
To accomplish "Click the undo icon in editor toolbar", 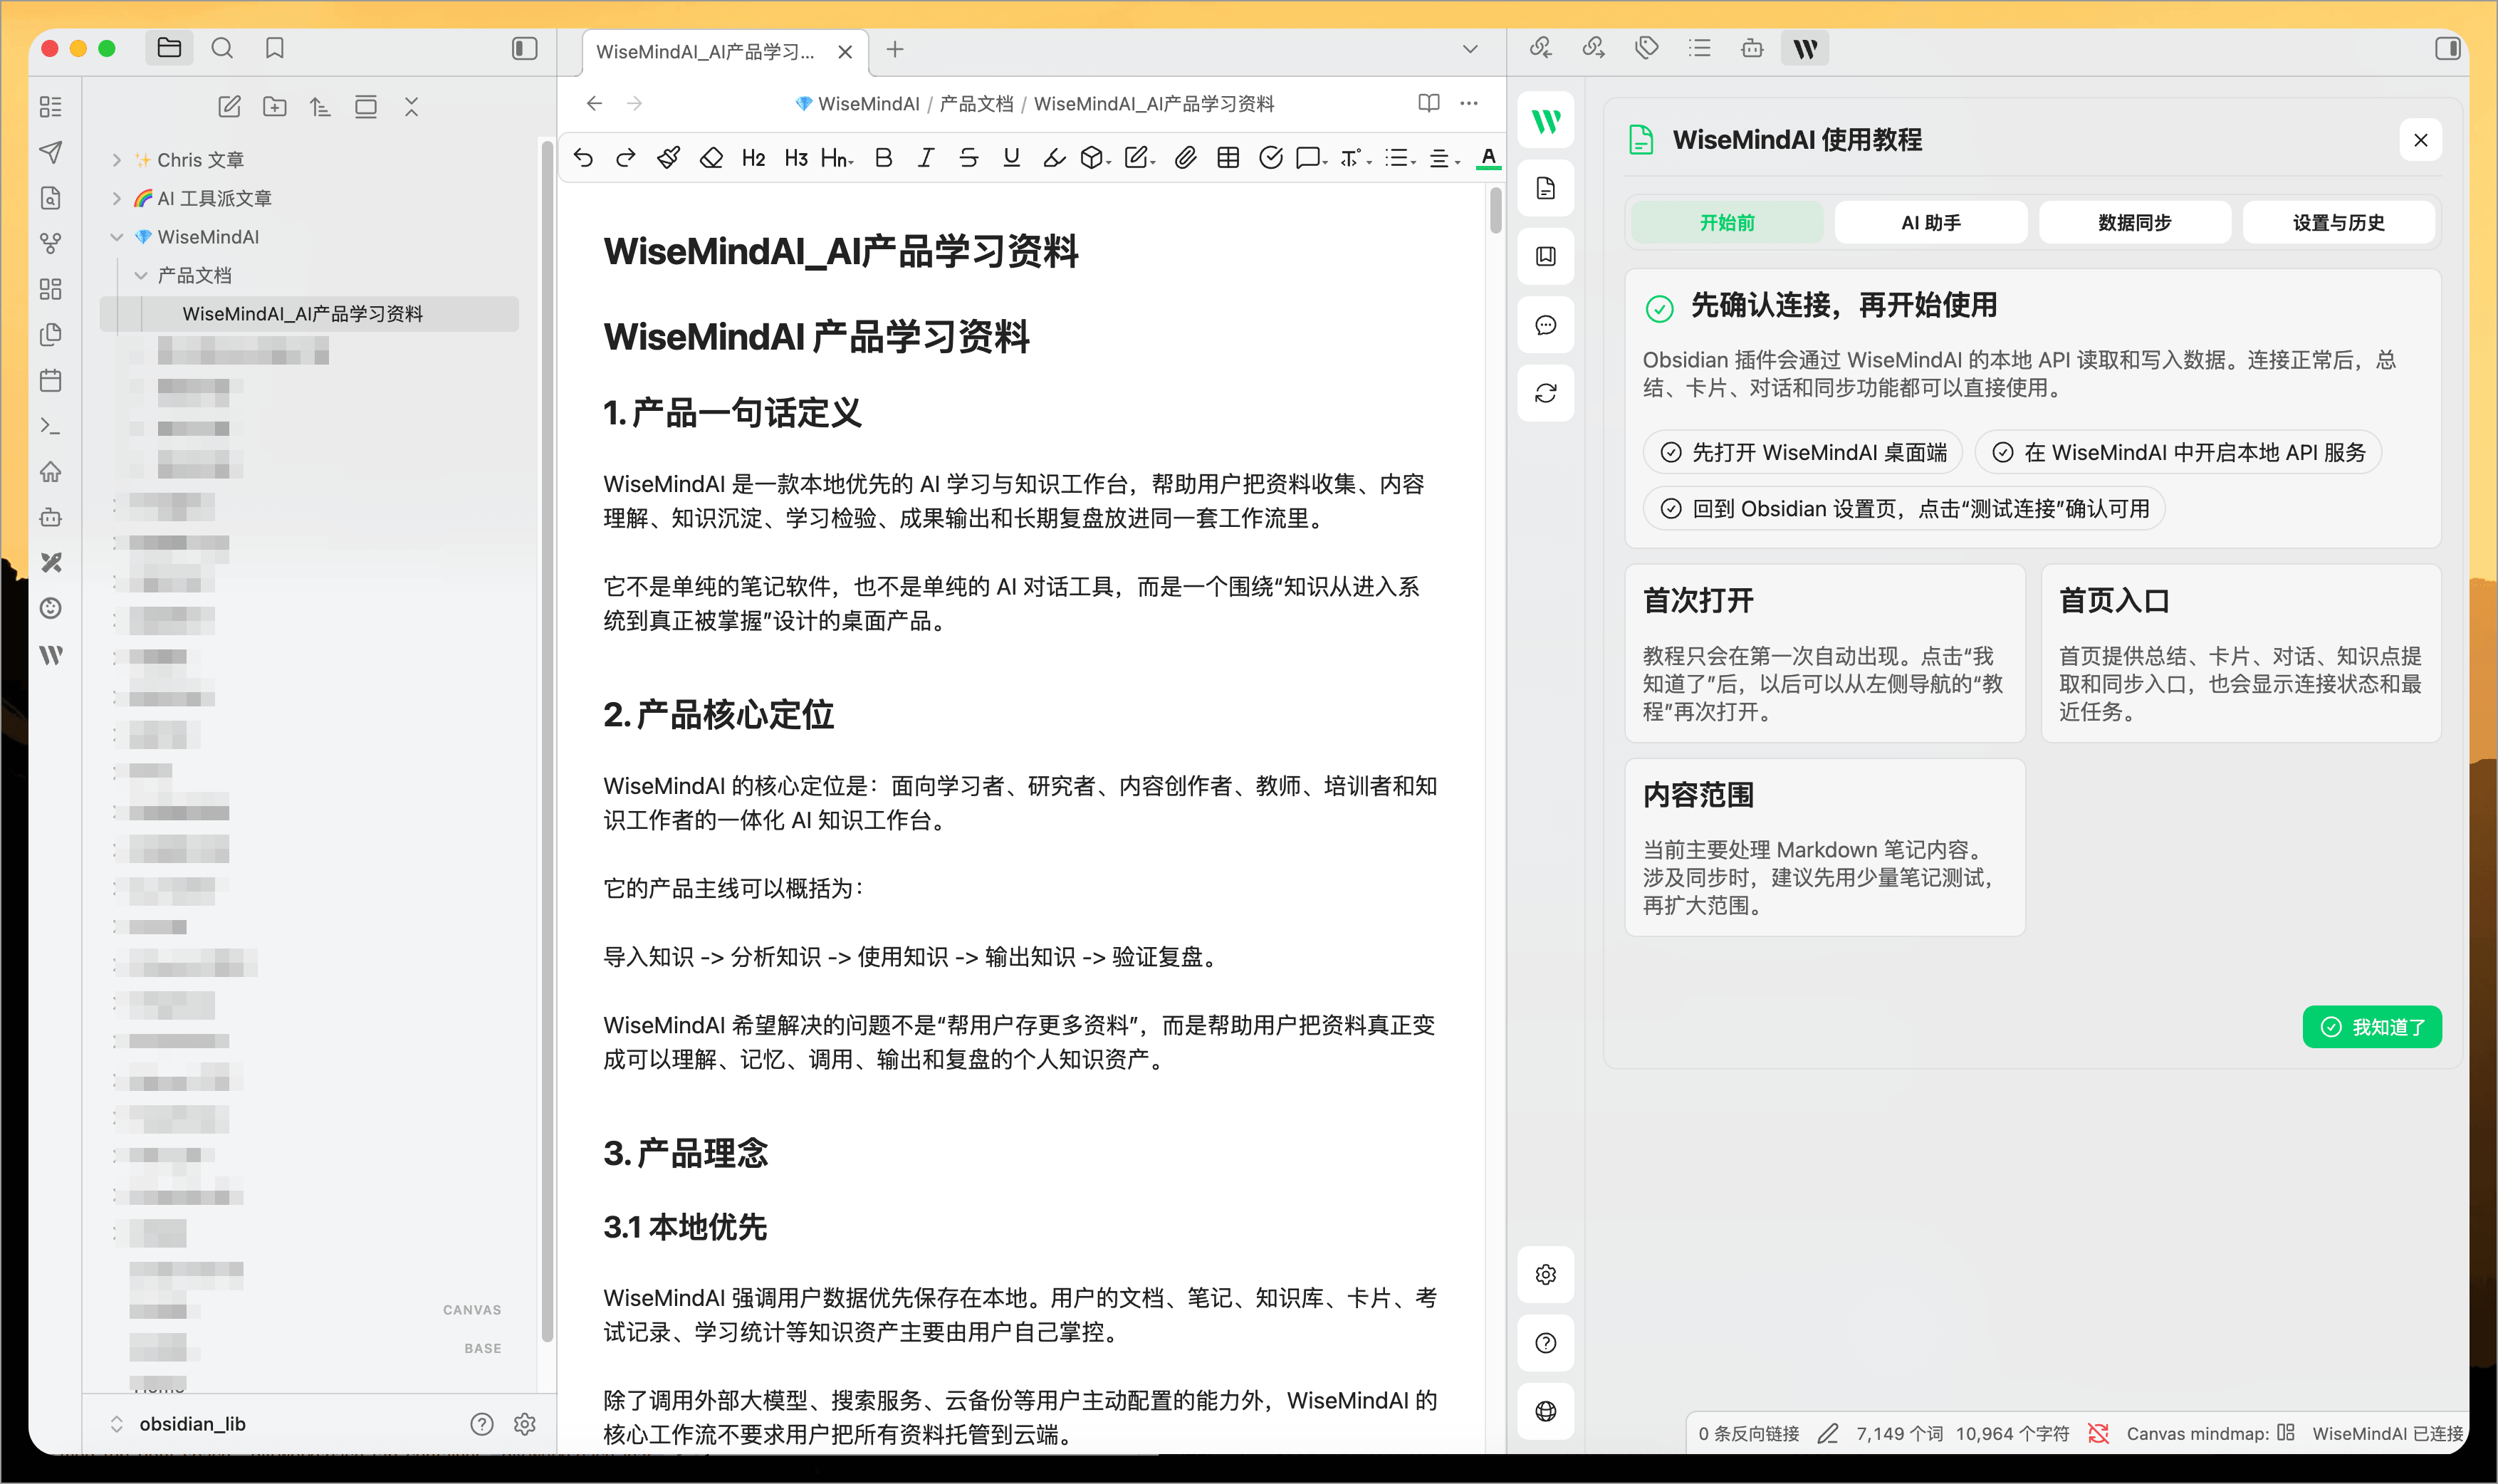I will pyautogui.click(x=583, y=157).
